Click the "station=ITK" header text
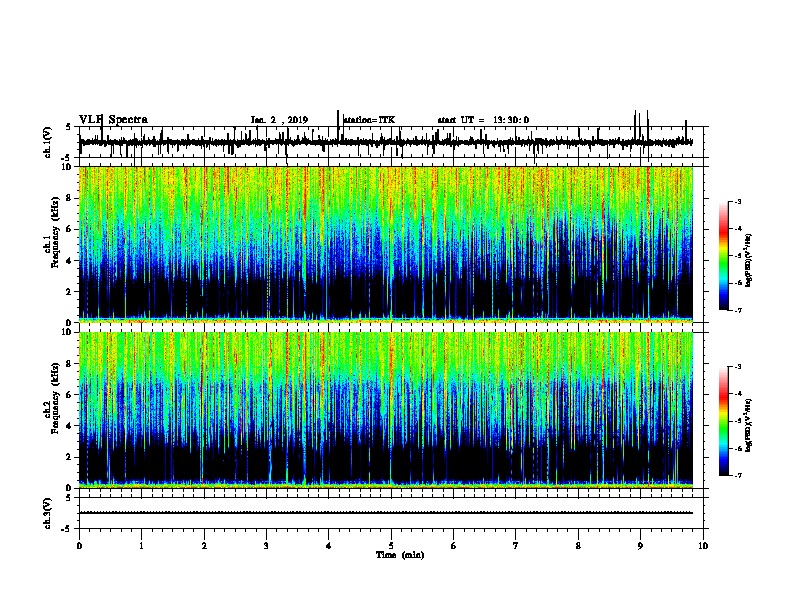Screen dimensions: 792x612 [369, 120]
